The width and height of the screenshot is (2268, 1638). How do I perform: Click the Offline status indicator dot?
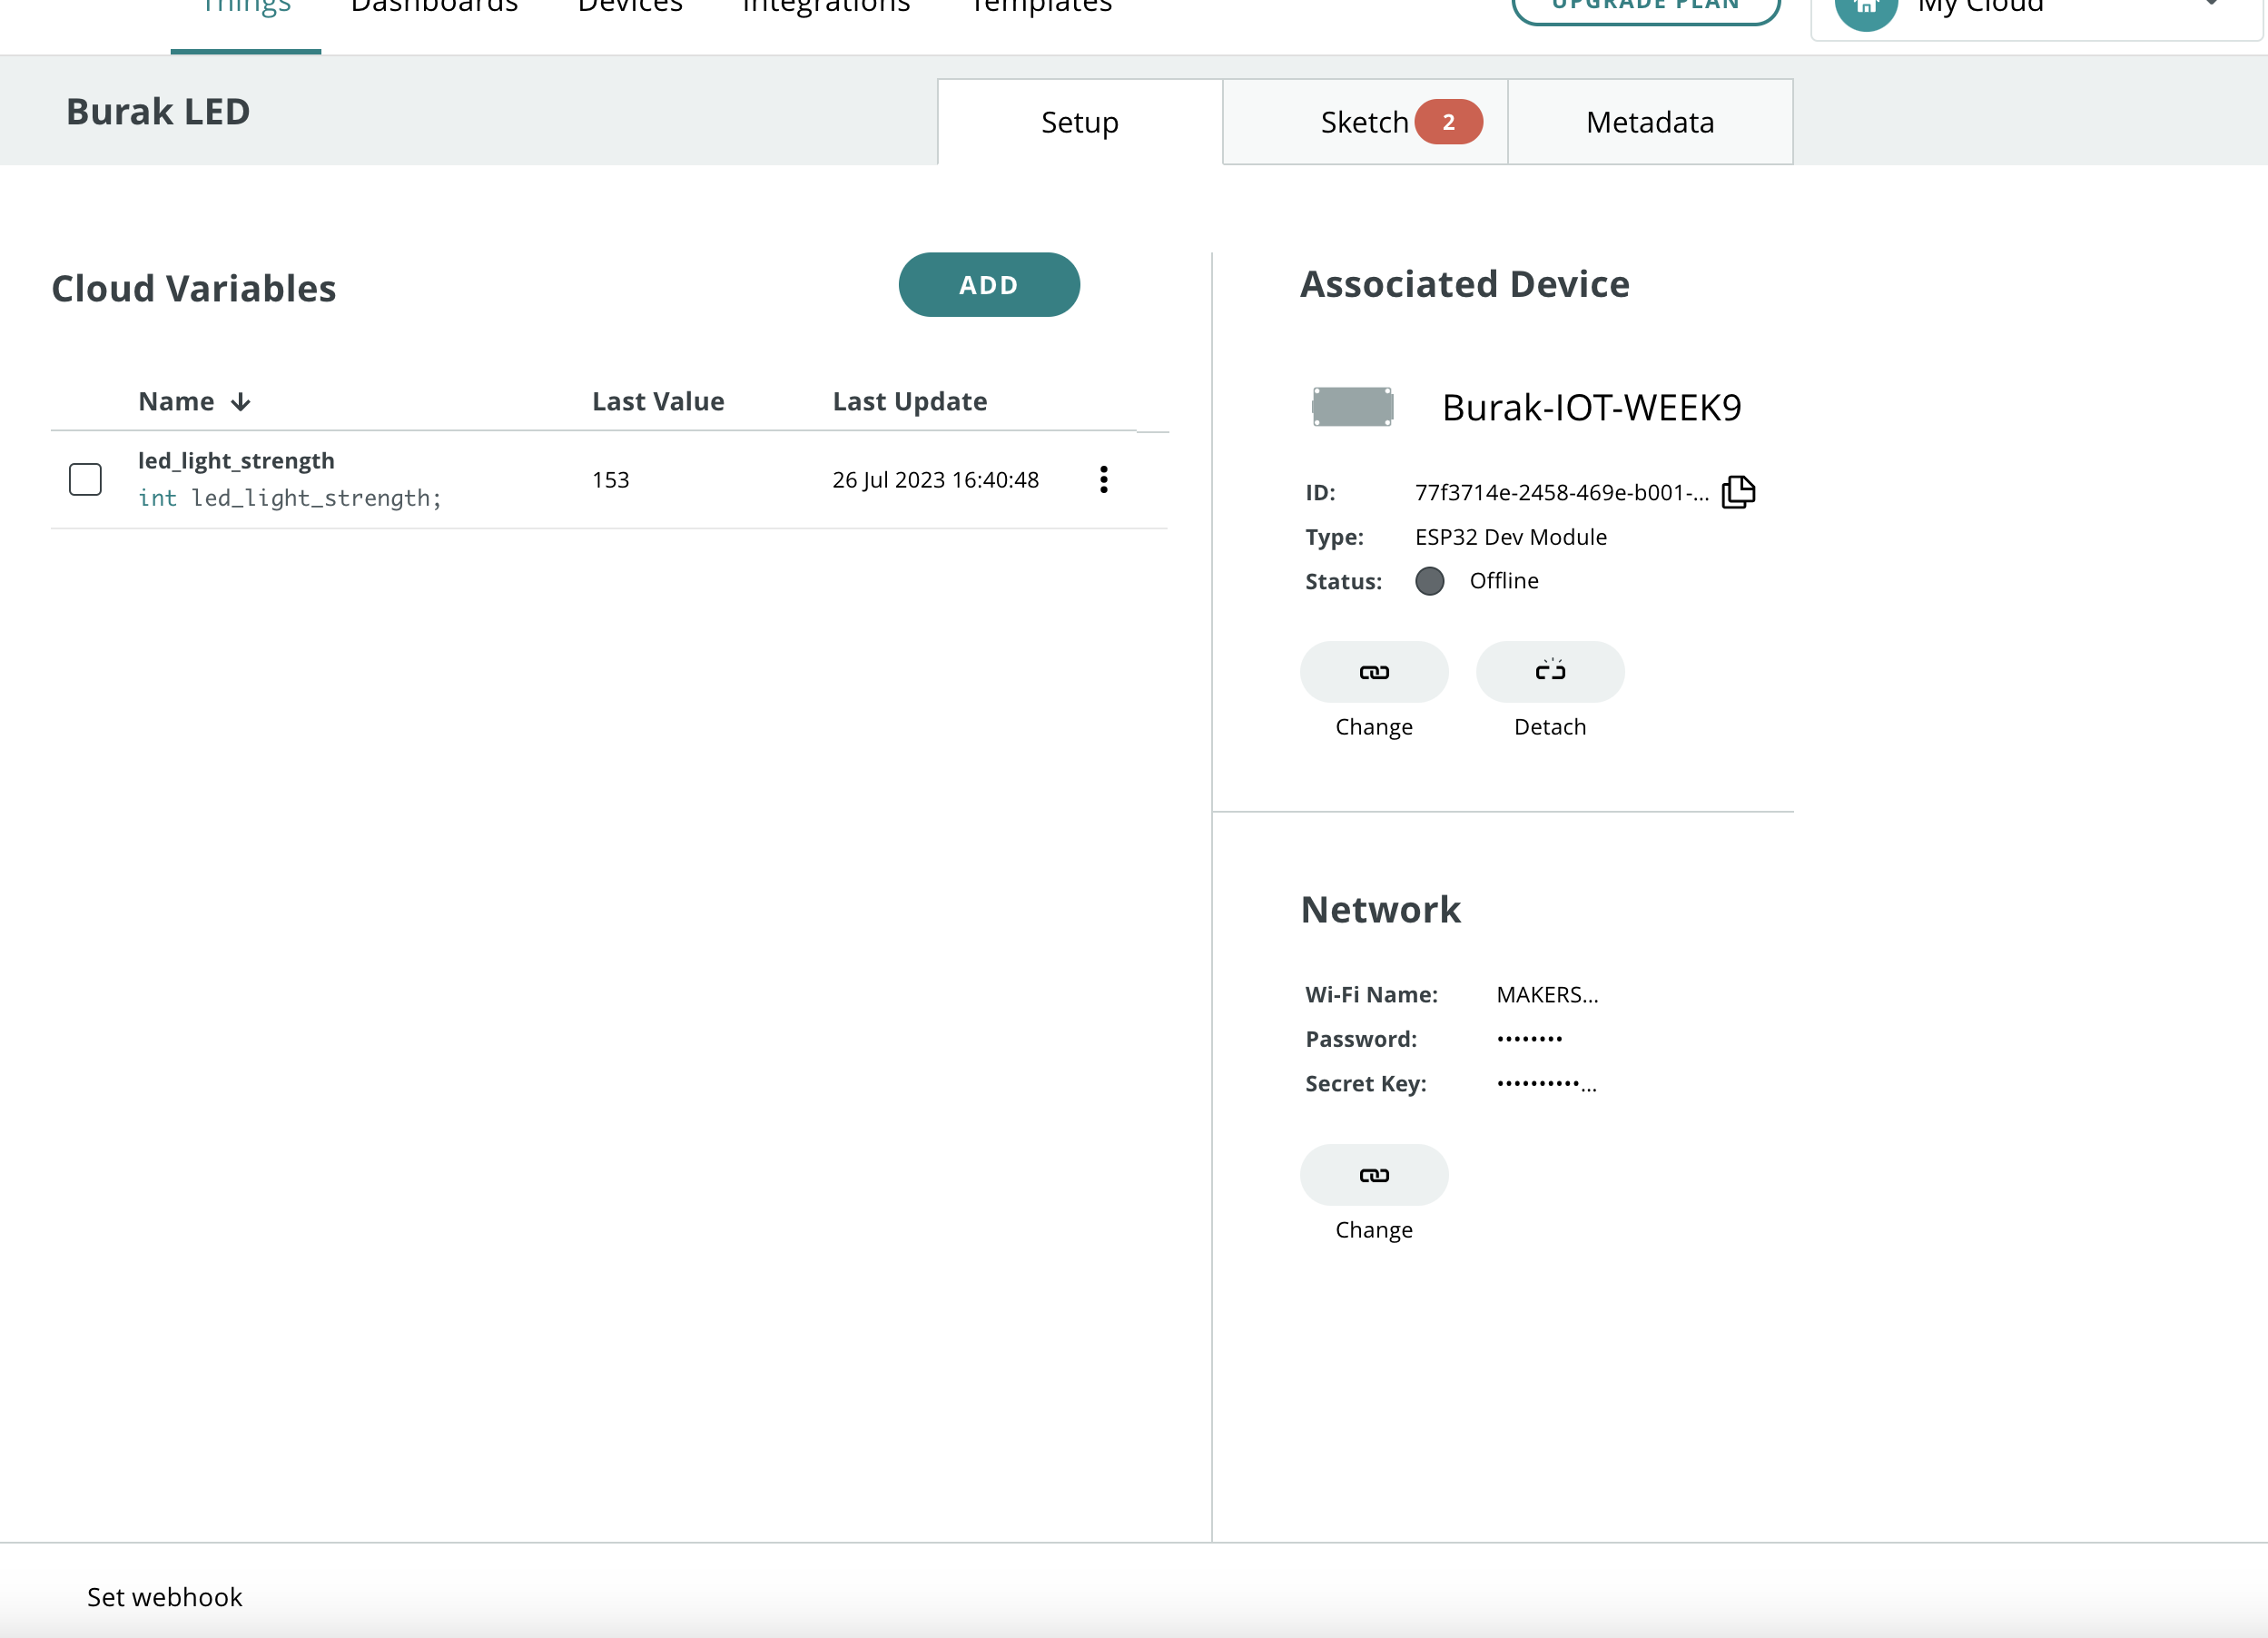tap(1429, 581)
